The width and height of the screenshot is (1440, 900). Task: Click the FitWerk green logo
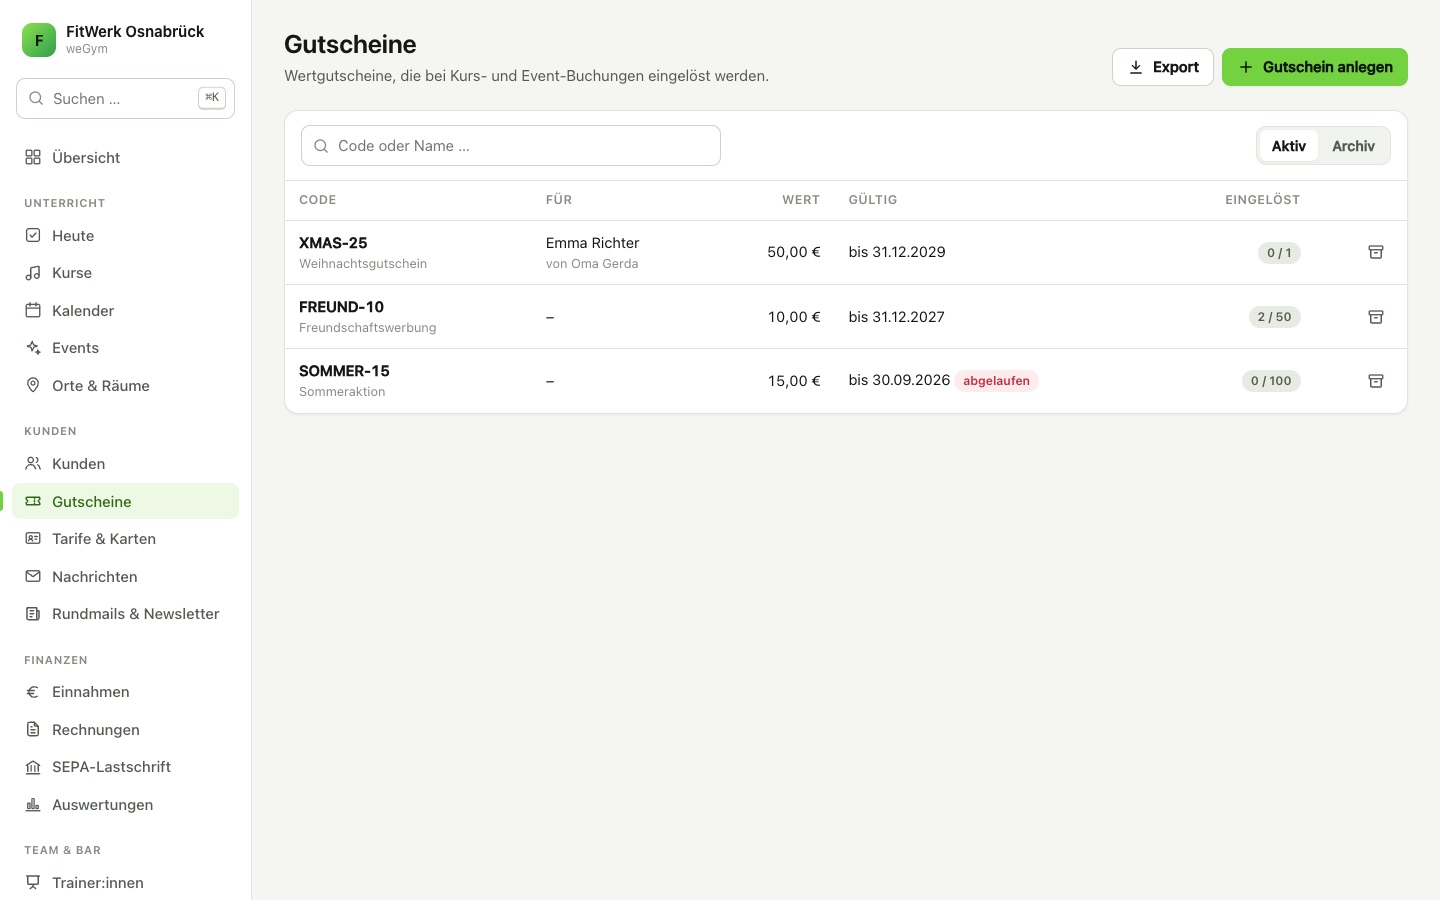39,40
